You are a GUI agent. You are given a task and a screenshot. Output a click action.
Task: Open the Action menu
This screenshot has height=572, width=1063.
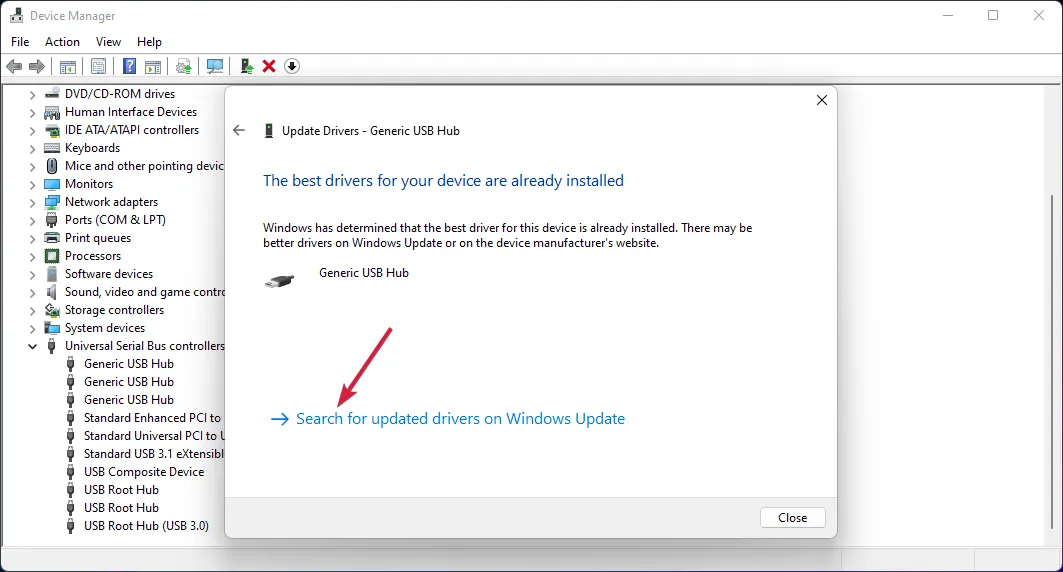click(x=62, y=42)
